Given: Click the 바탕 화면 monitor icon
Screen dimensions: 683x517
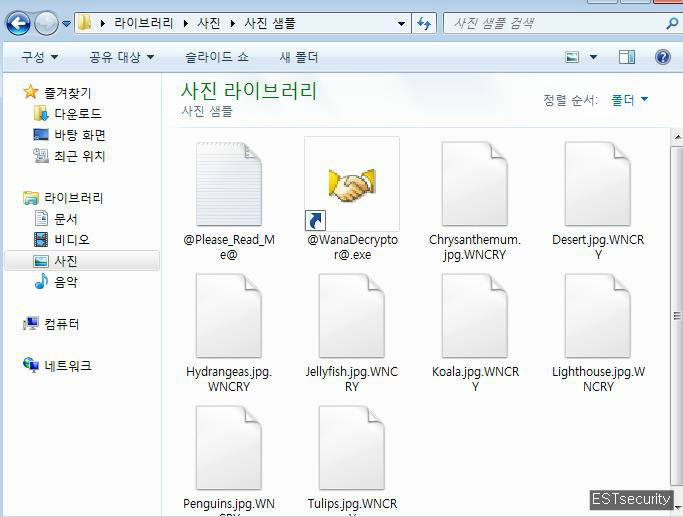Looking at the screenshot, I should point(41,134).
